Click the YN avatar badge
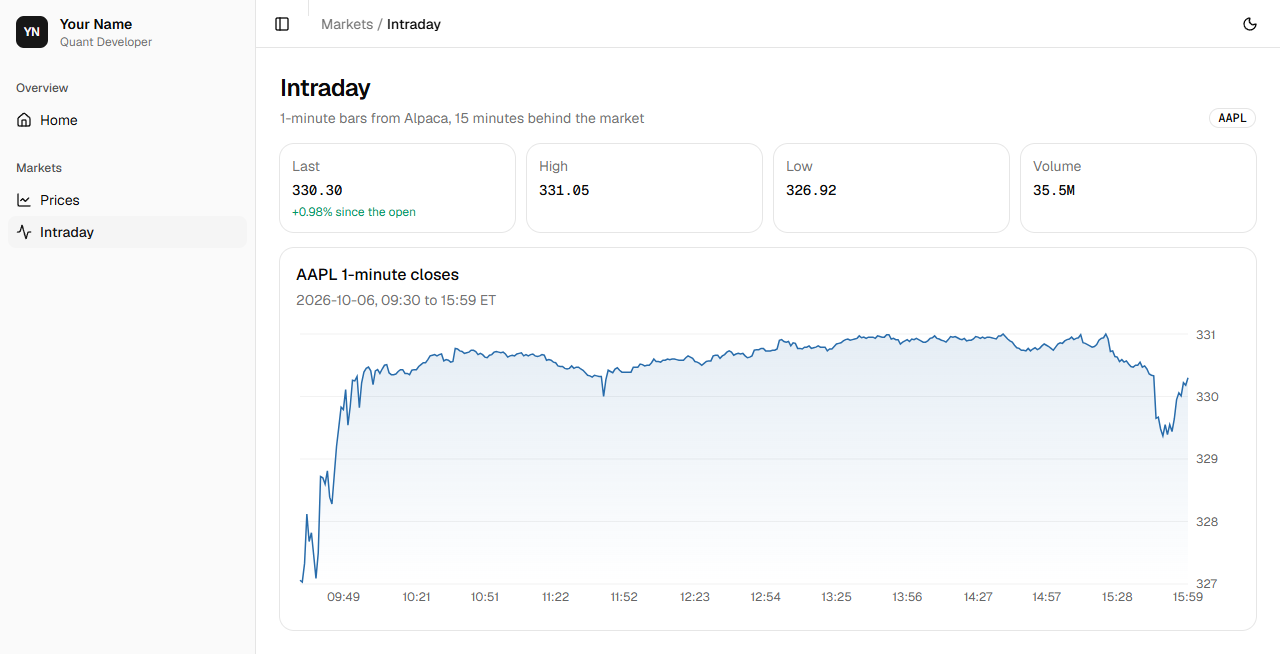 click(x=32, y=32)
